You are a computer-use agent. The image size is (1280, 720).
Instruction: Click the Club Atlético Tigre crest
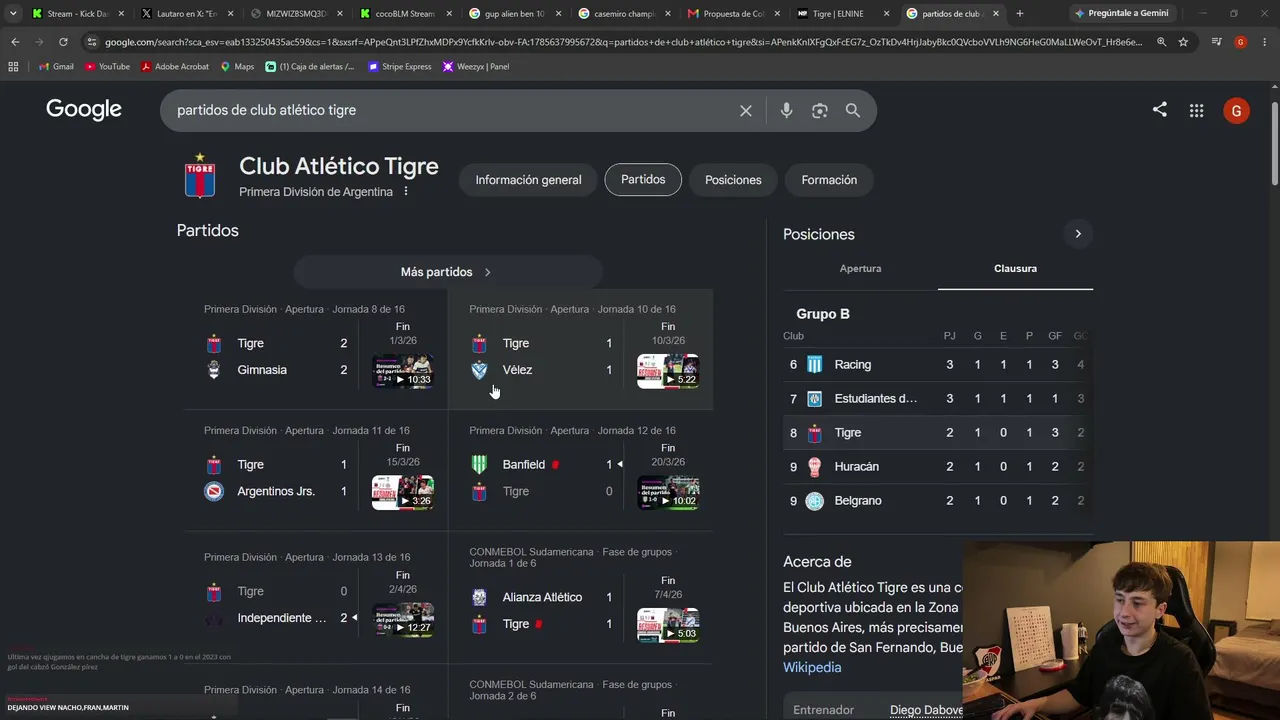click(200, 176)
